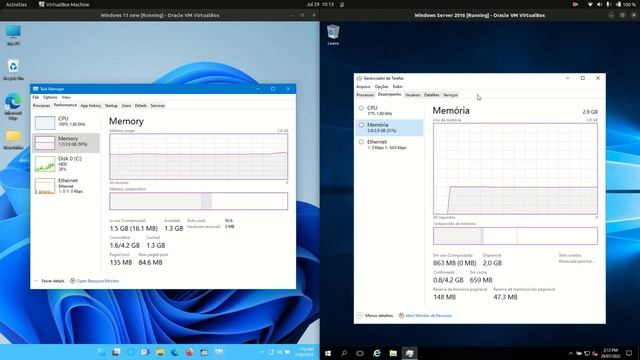Click Open Resource Monitor link
This screenshot has width=640, height=360.
coord(98,281)
